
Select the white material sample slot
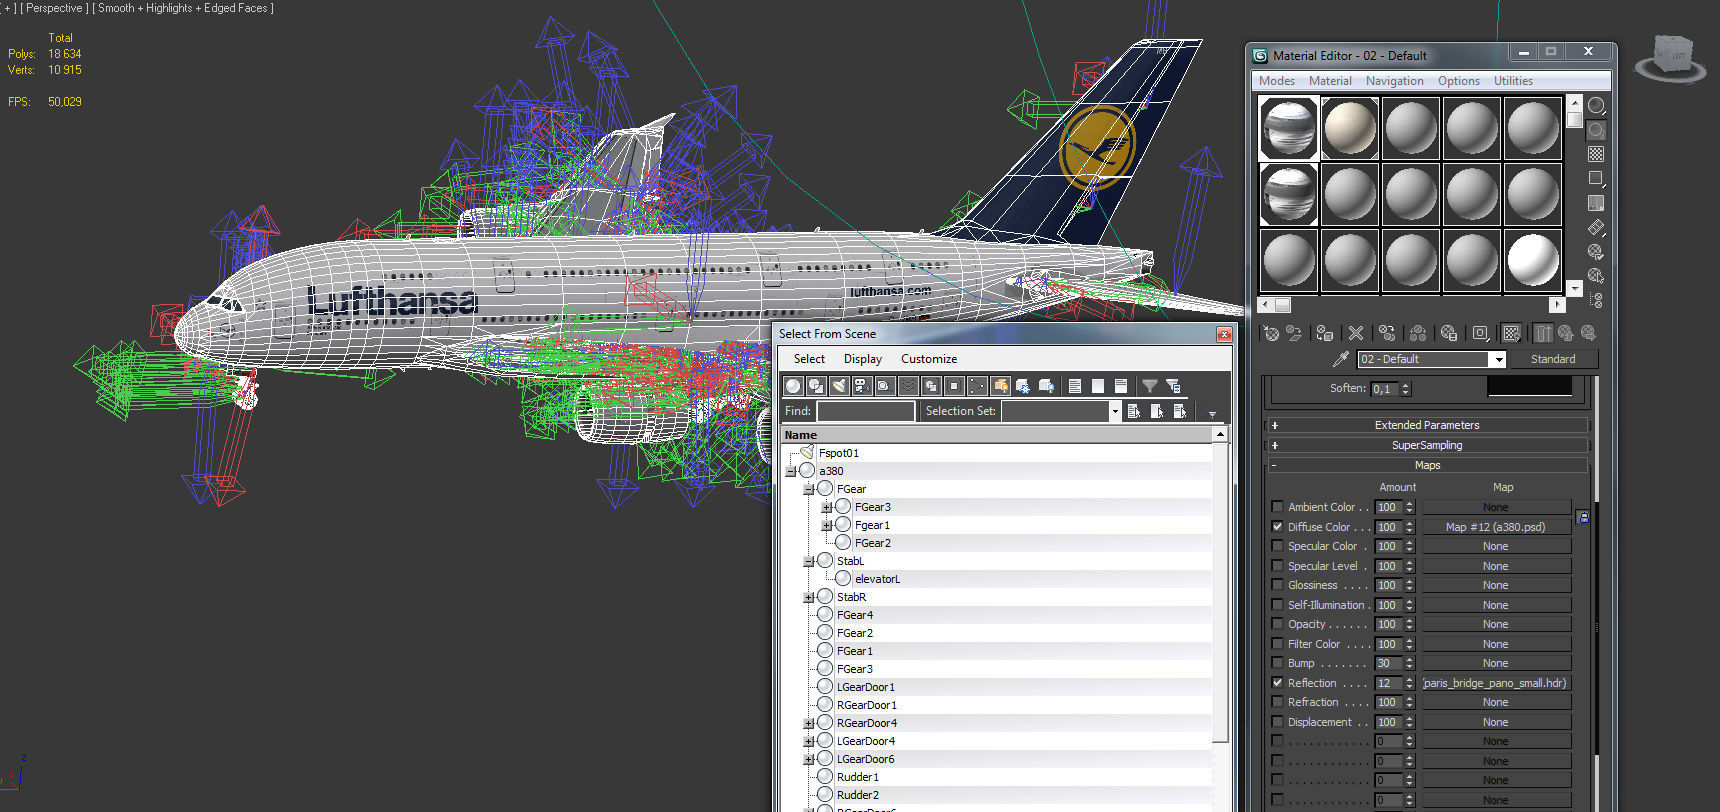[1533, 260]
